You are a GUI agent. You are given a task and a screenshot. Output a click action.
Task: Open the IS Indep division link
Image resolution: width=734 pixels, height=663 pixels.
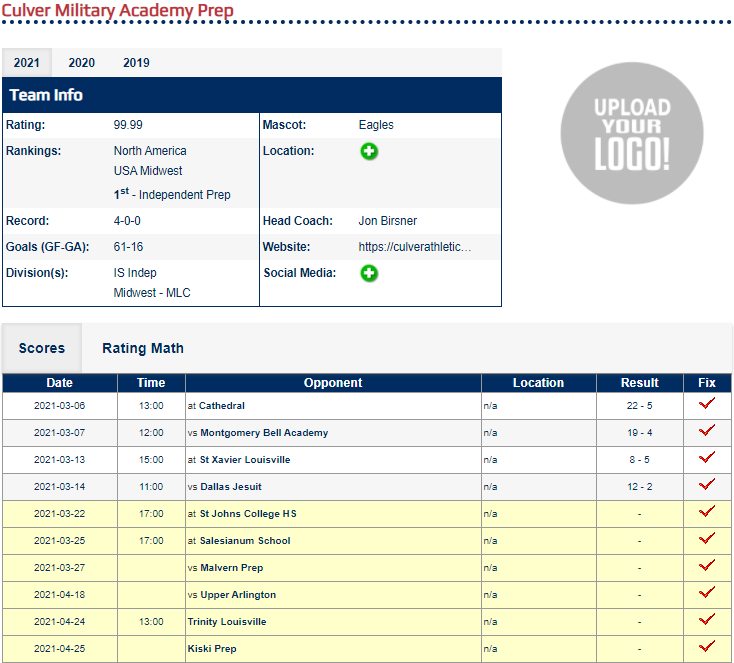click(x=135, y=273)
